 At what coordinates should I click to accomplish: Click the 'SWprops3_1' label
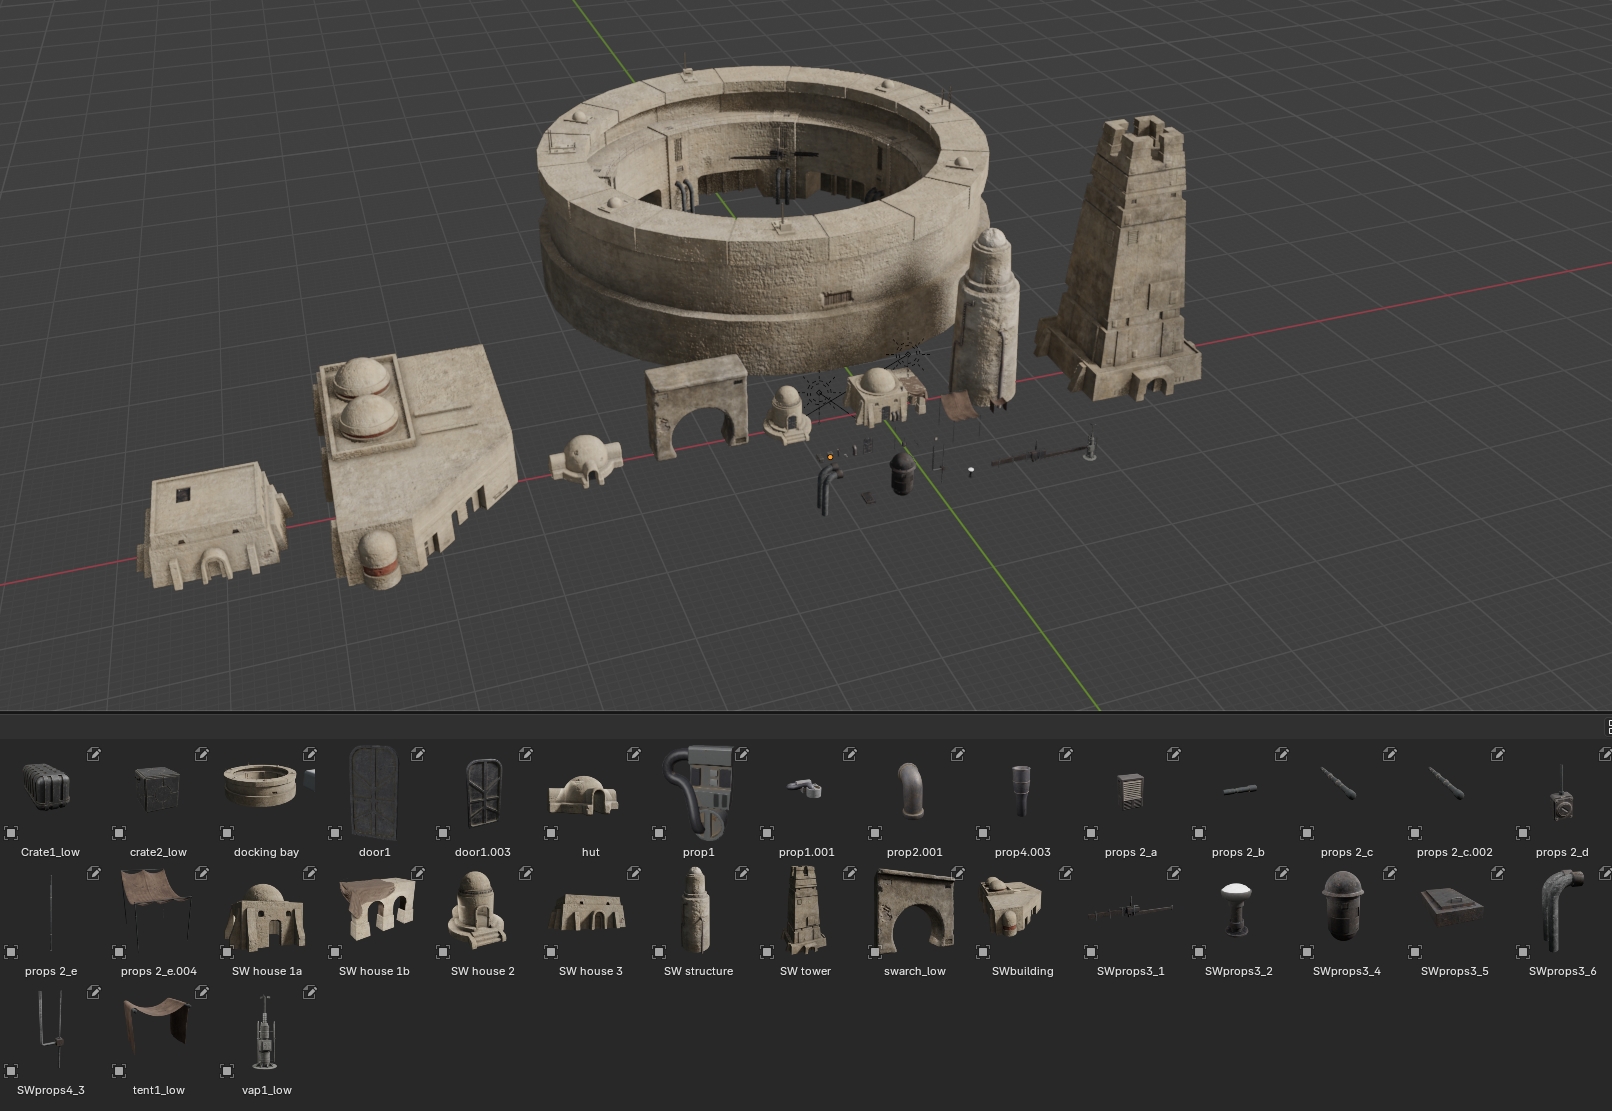click(1130, 971)
